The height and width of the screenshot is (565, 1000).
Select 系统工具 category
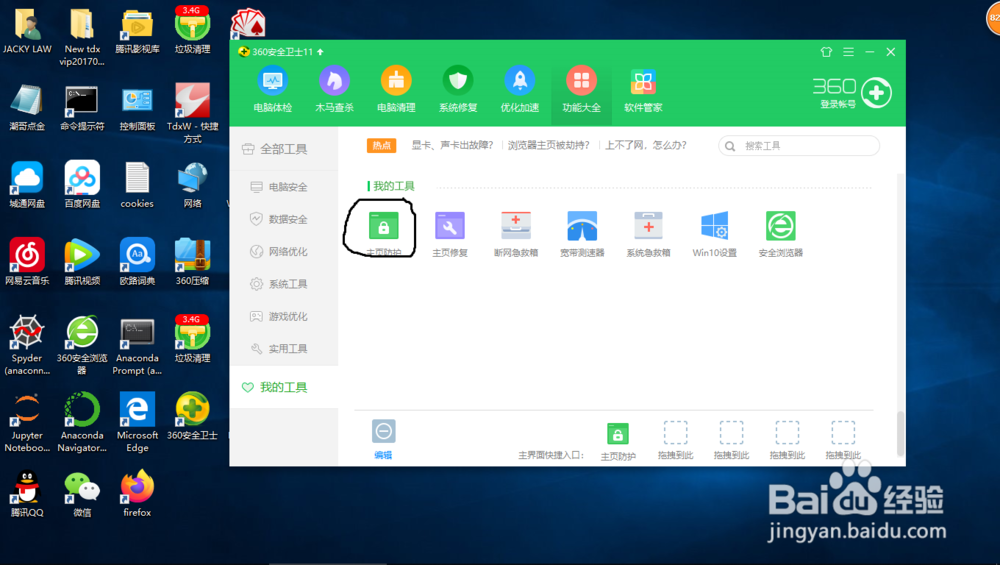284,284
